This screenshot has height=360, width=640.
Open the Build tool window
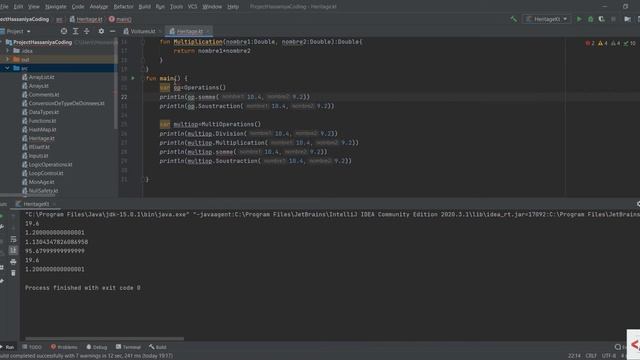158,347
